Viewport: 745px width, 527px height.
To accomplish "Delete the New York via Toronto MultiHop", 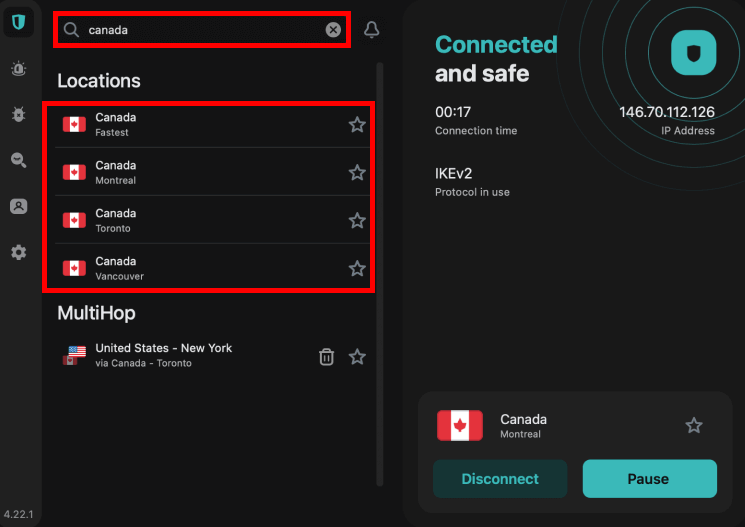I will pyautogui.click(x=326, y=356).
